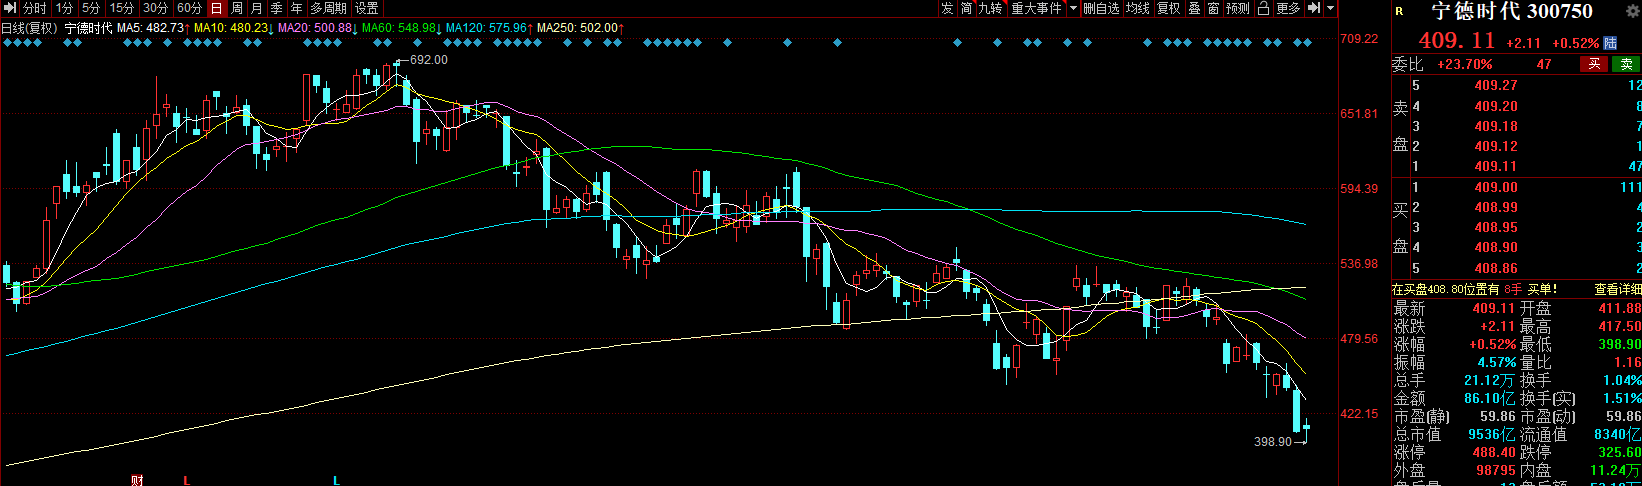Toggle the 均线 moving average display
Viewport: 1642px width, 486px height.
click(x=1138, y=8)
